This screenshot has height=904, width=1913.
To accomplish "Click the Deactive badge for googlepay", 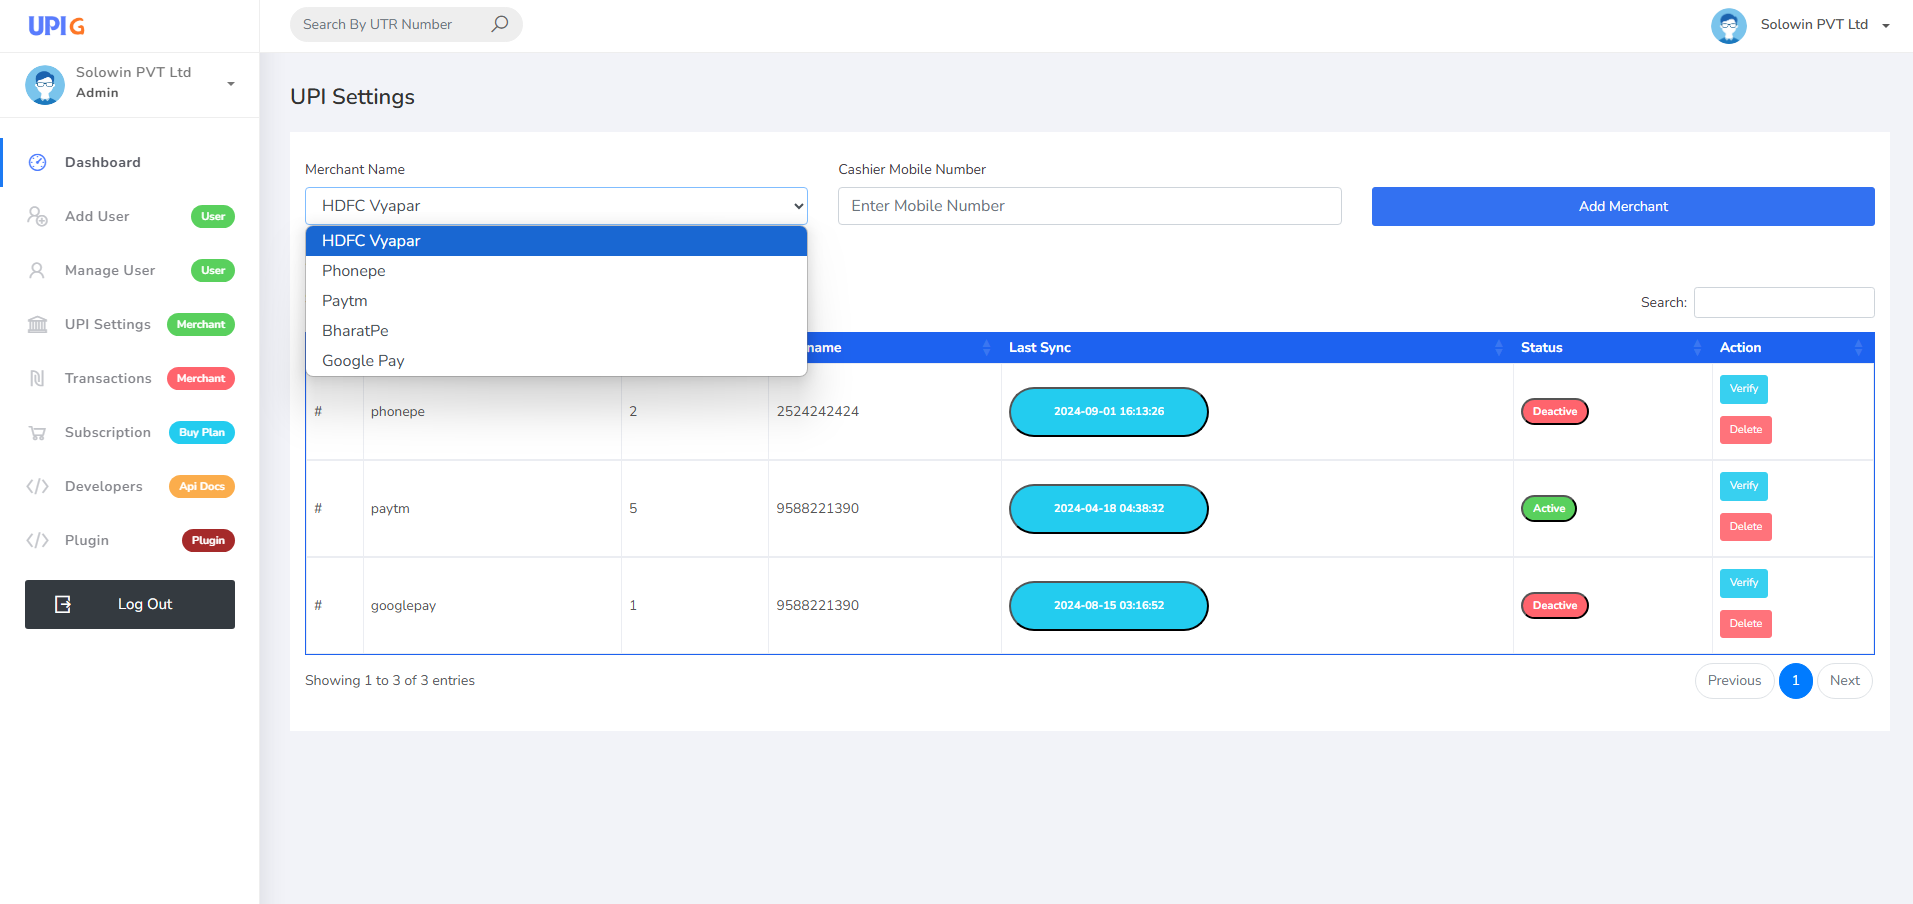I will [1555, 606].
